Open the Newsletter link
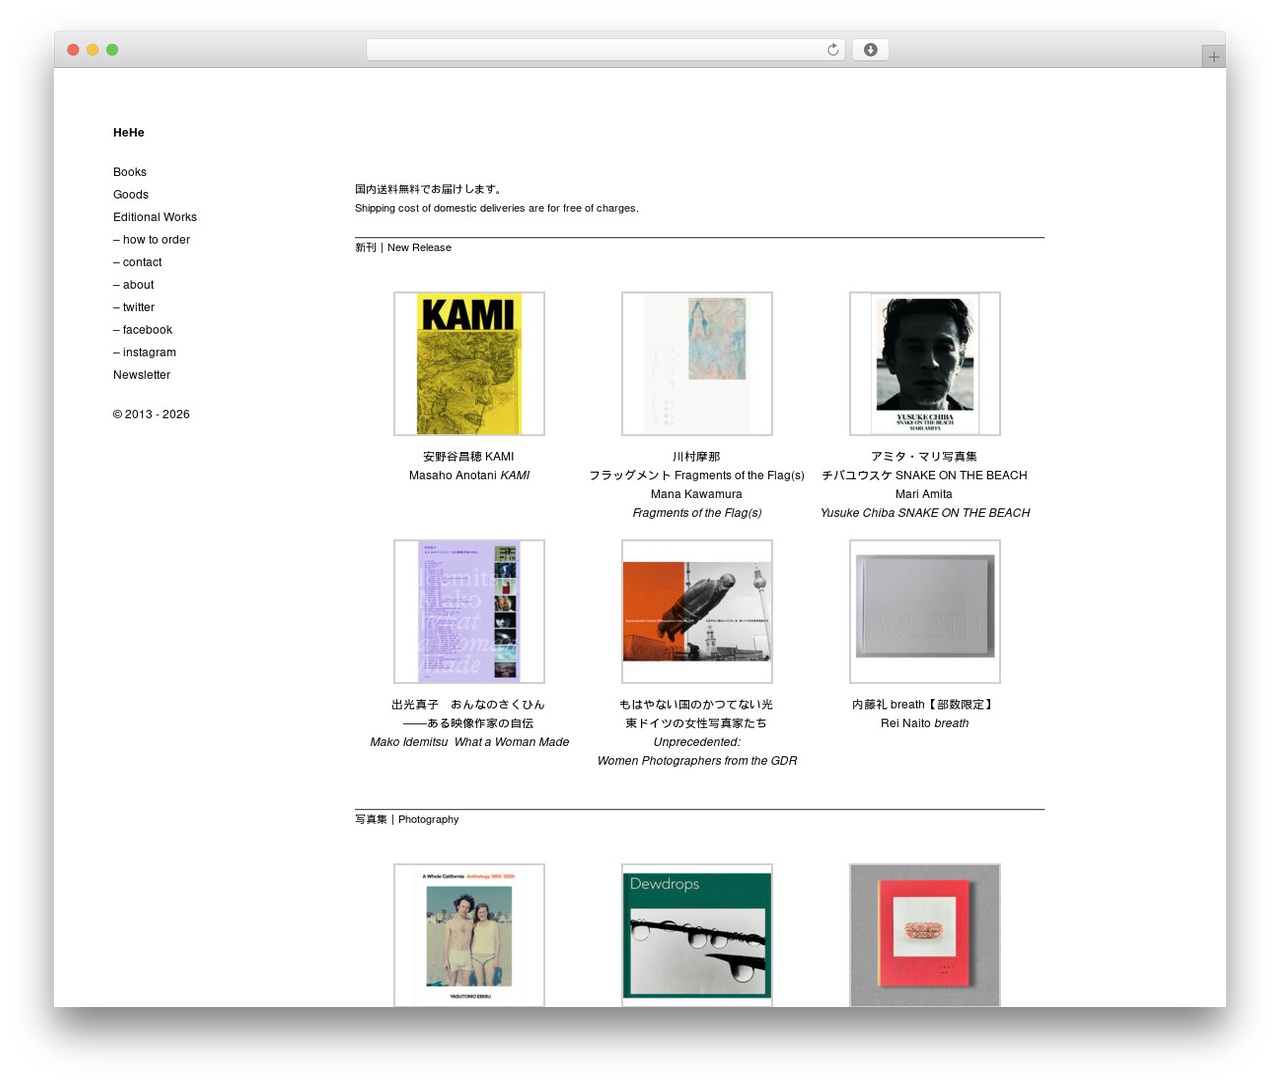 point(142,375)
